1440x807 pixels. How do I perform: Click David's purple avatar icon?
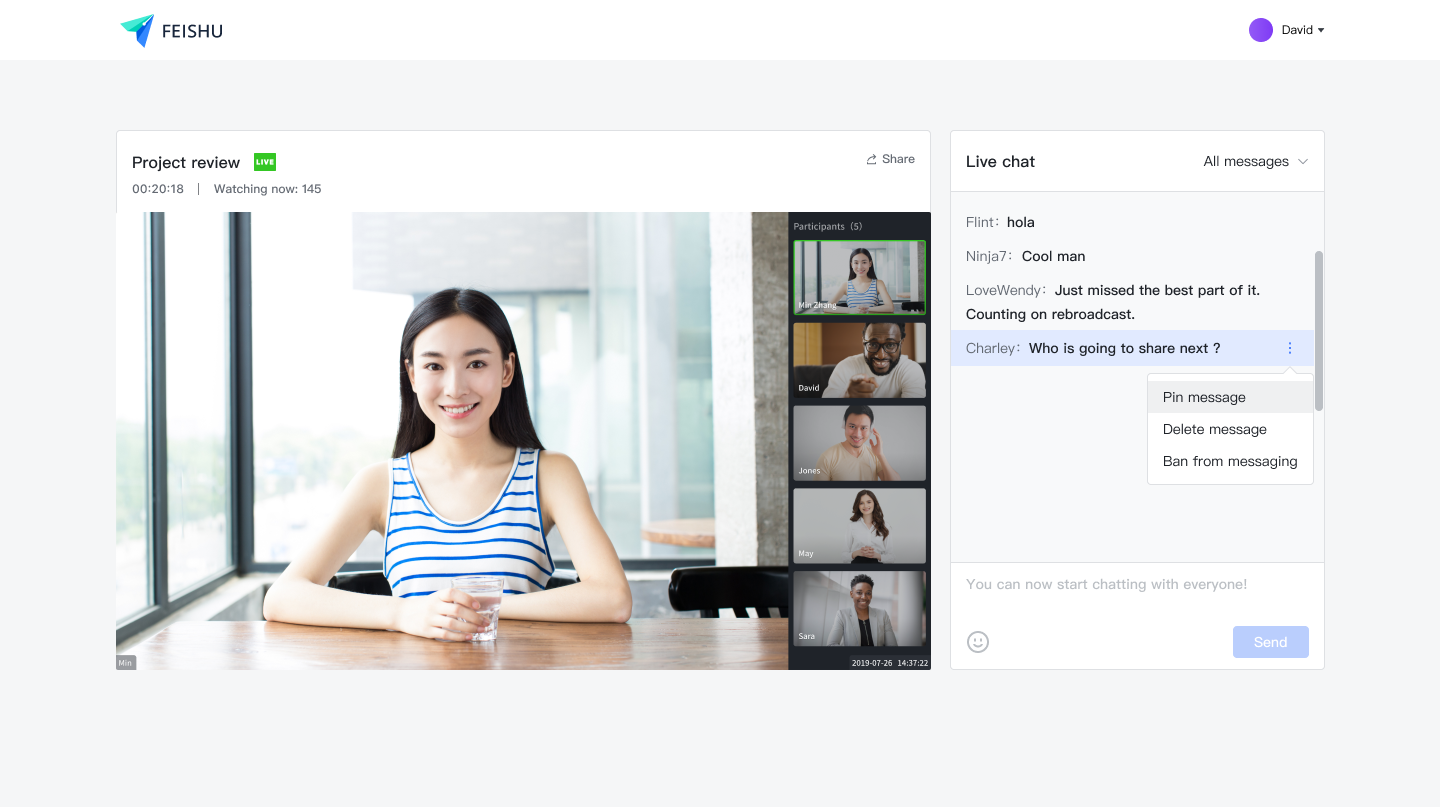[1260, 30]
